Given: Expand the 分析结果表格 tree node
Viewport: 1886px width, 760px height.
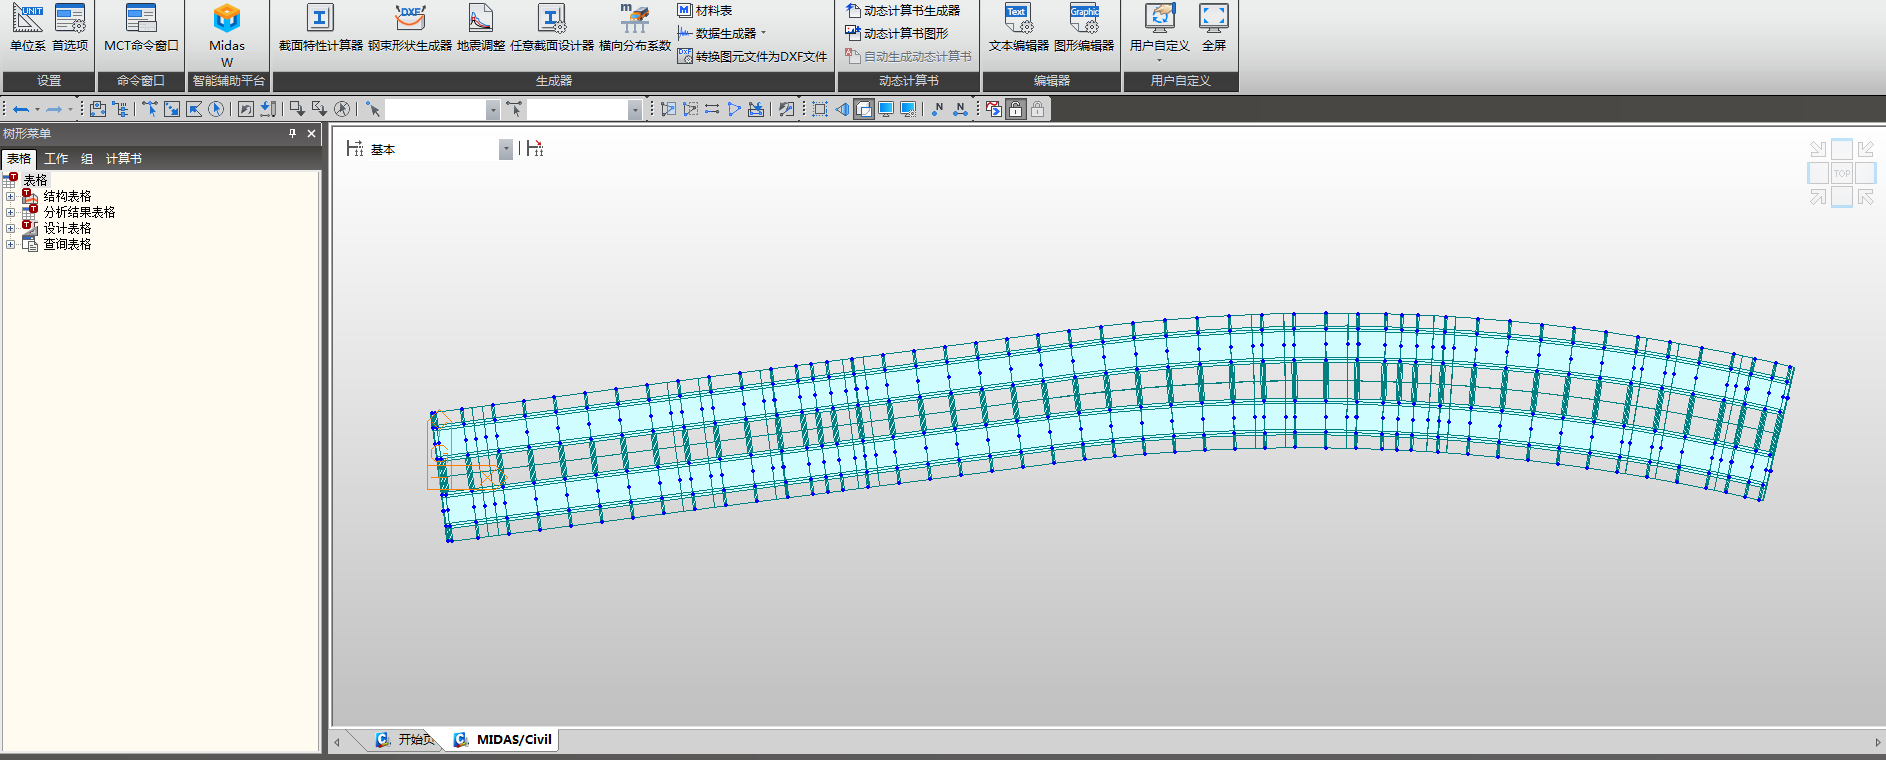Looking at the screenshot, I should pos(10,213).
